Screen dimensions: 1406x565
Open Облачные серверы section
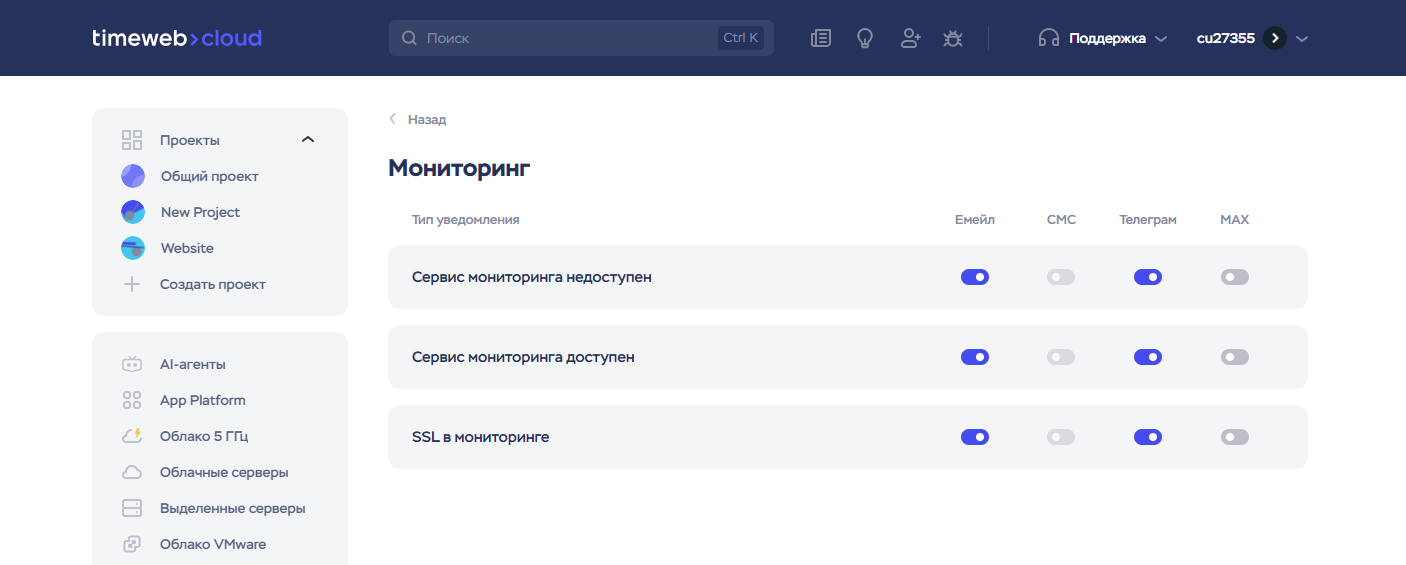[224, 472]
